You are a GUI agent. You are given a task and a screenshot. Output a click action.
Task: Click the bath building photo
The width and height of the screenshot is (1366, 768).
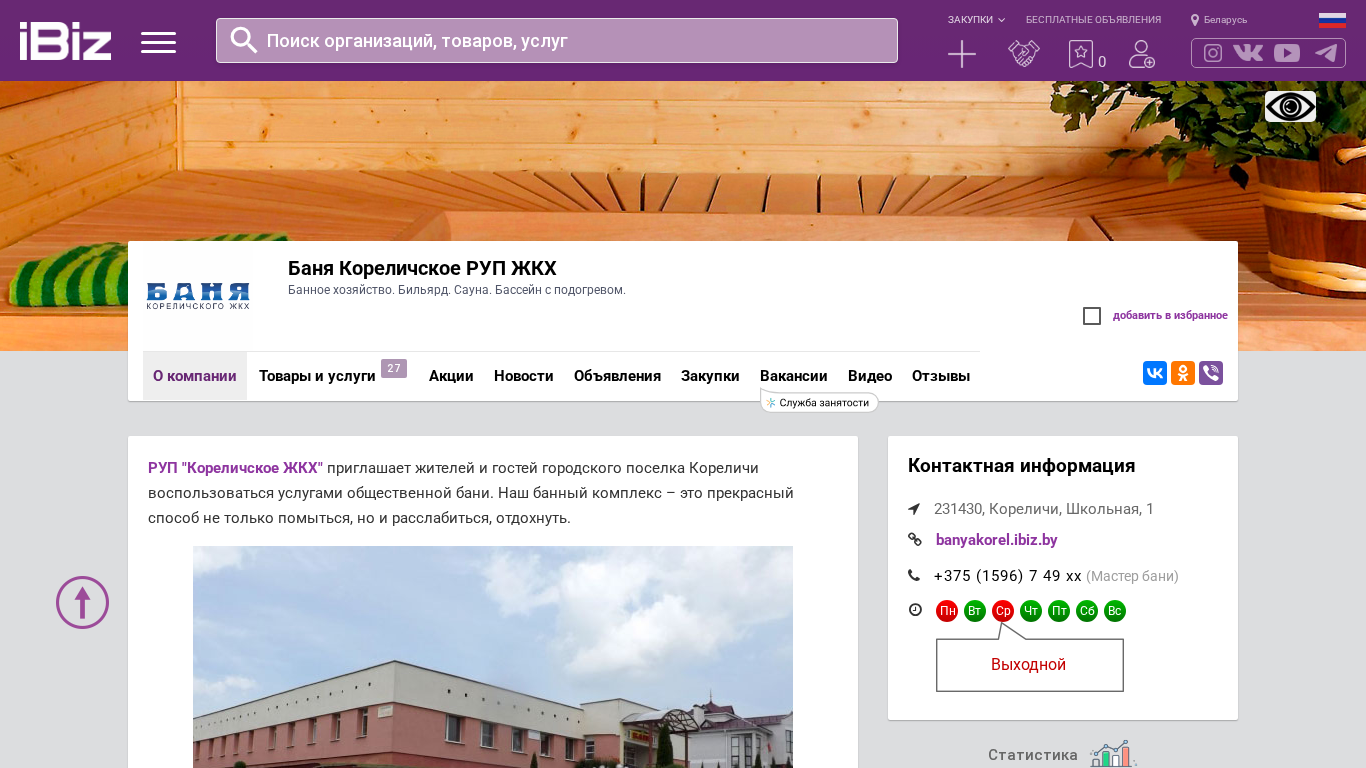click(493, 657)
